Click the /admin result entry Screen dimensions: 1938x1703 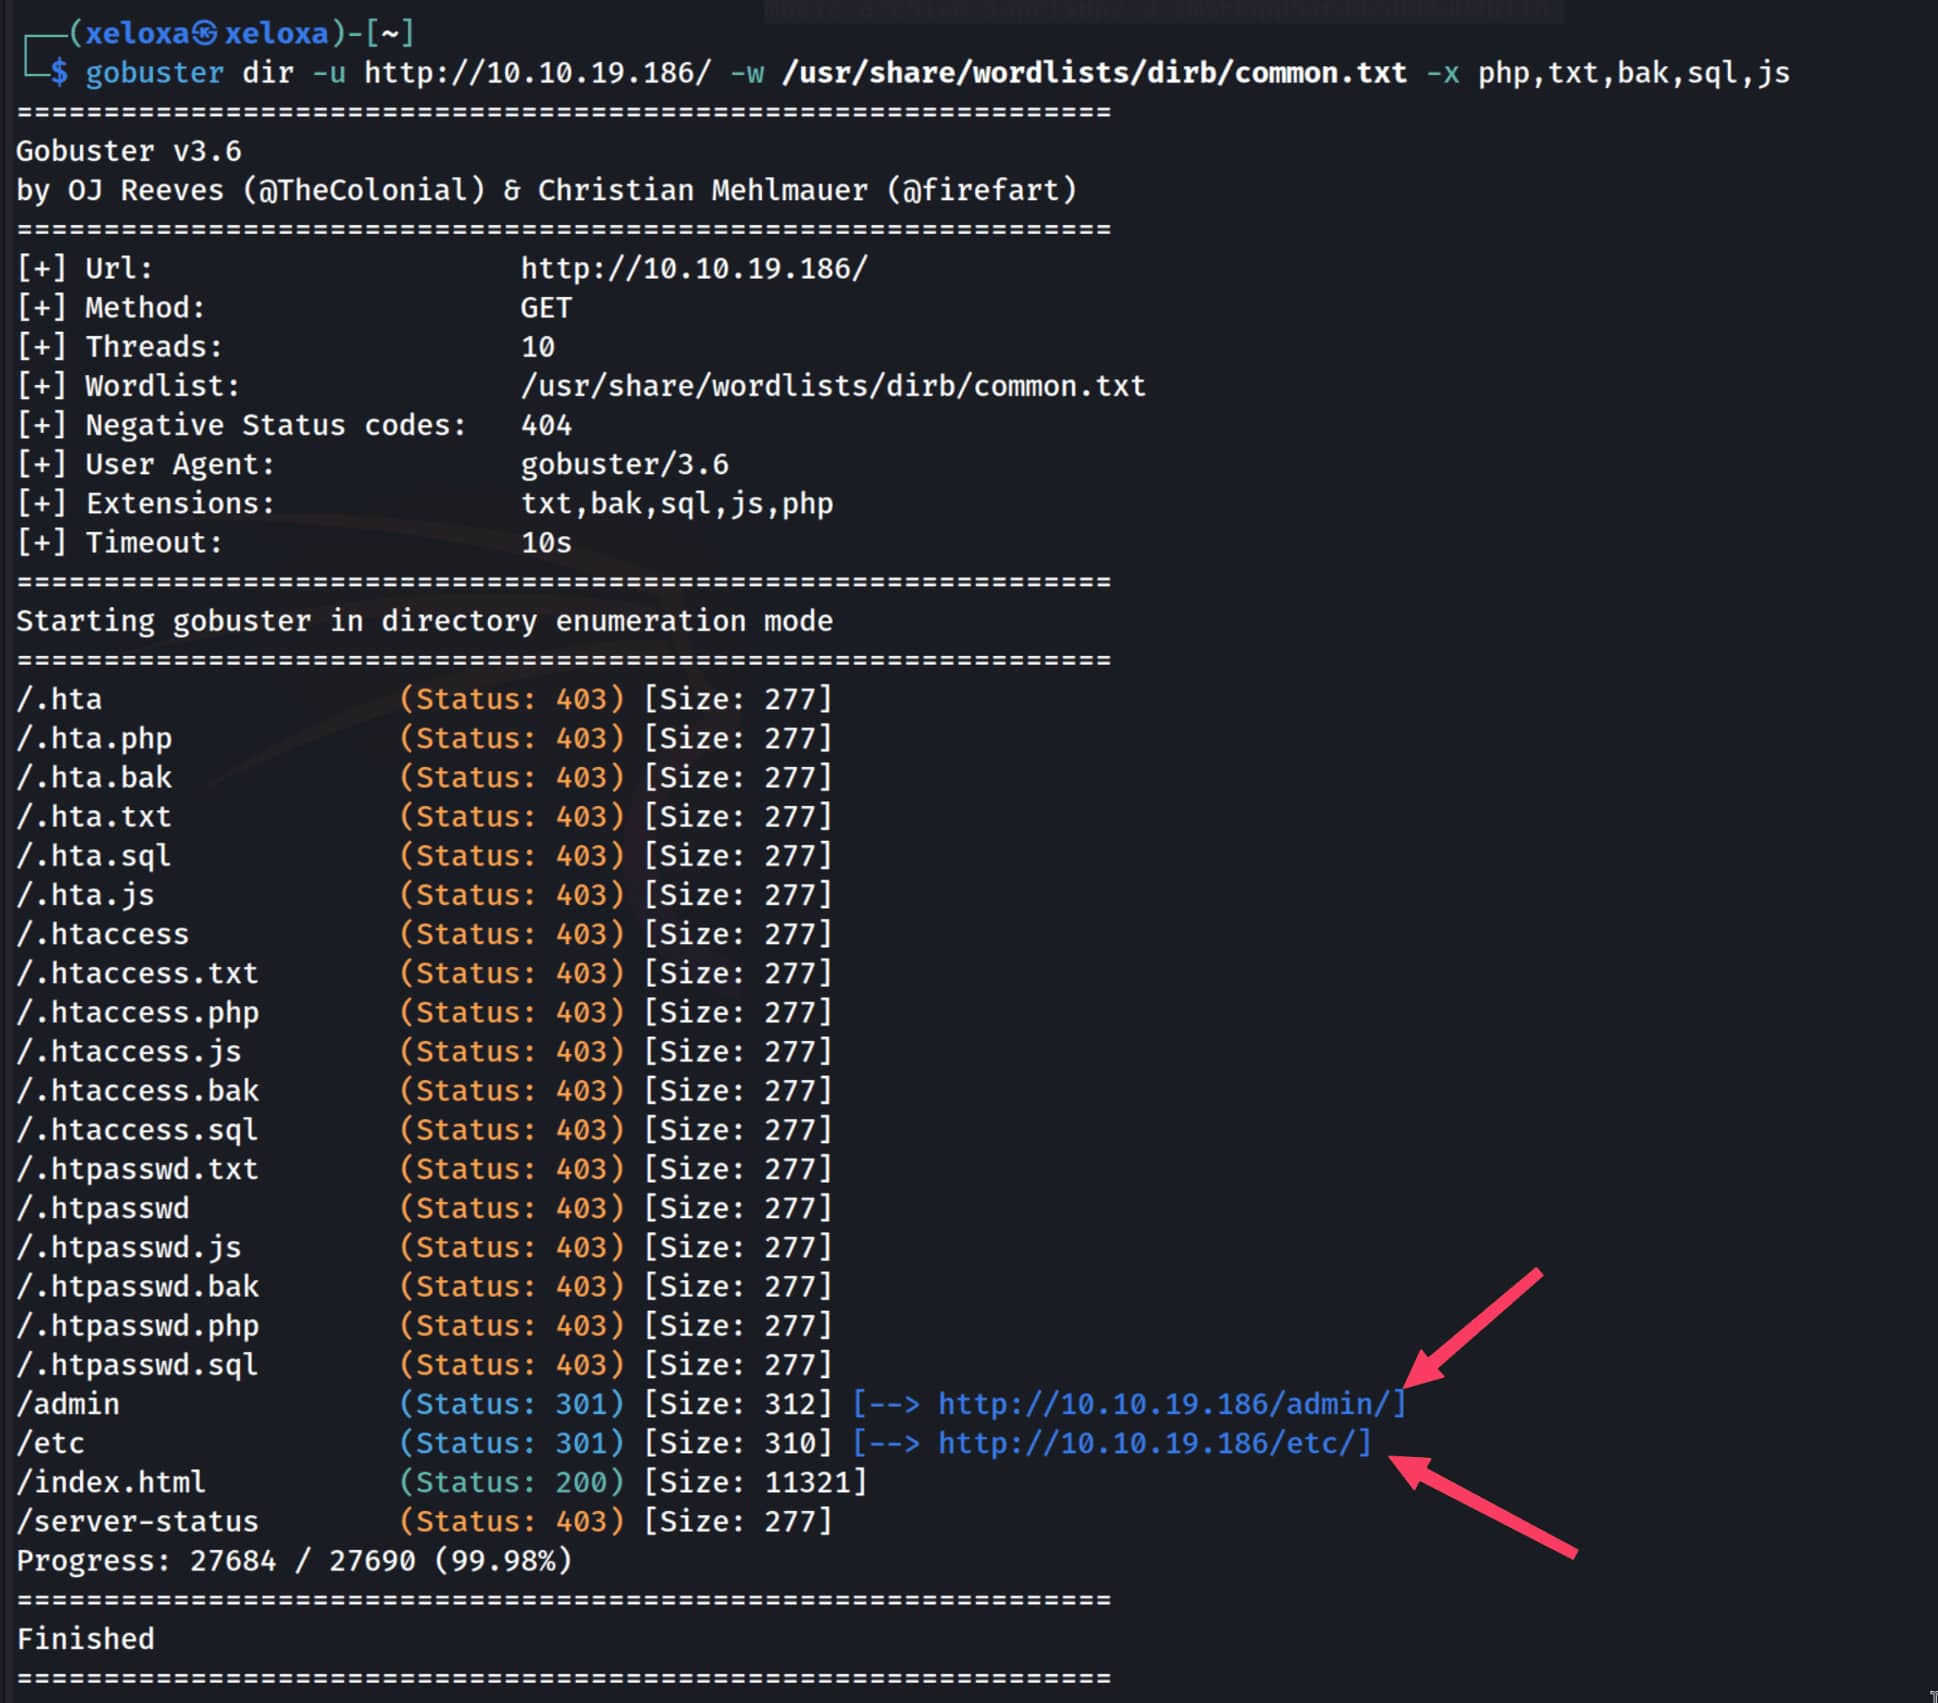pos(68,1404)
